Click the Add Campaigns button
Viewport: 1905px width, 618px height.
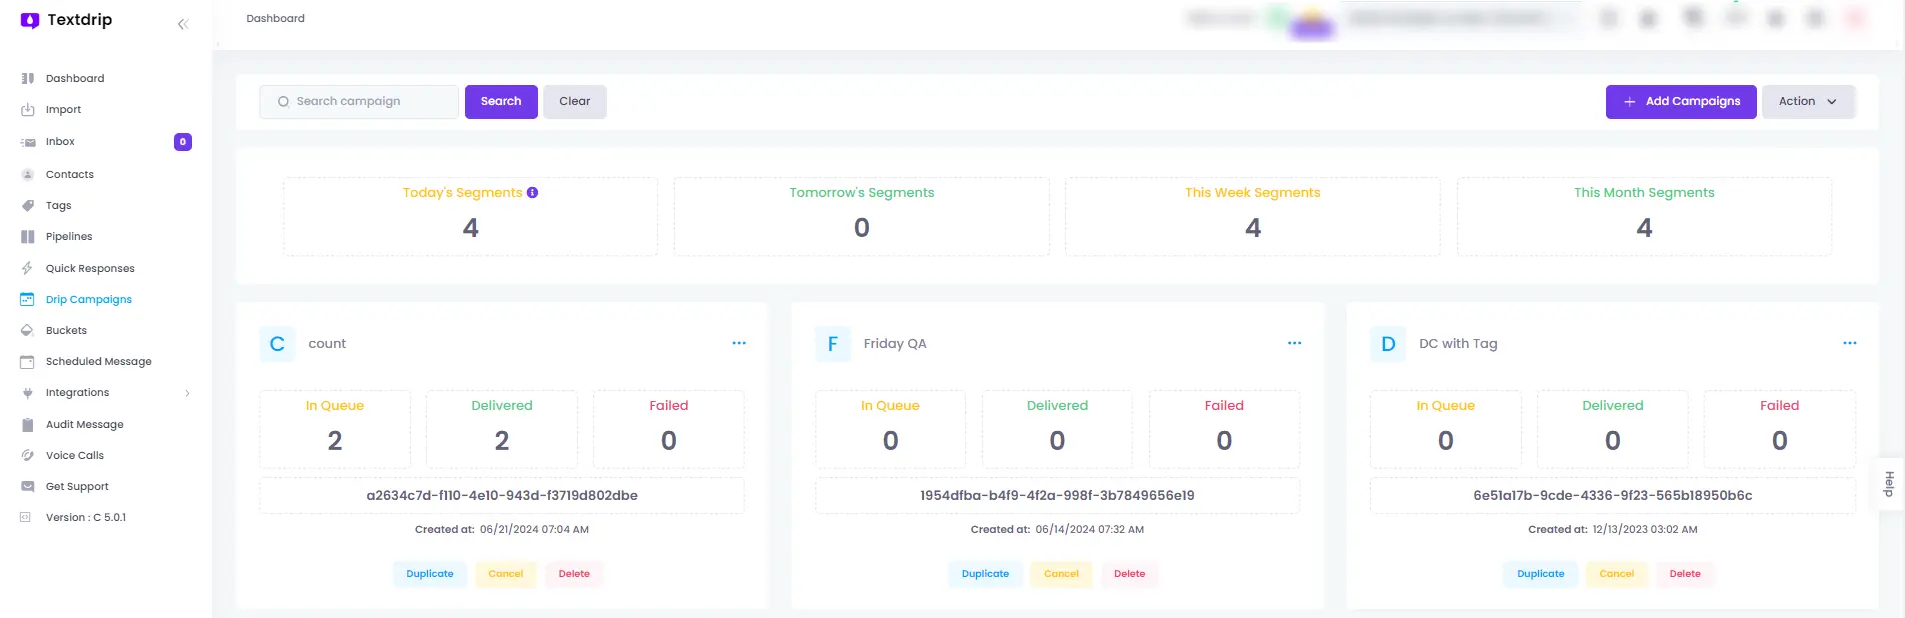click(x=1680, y=101)
